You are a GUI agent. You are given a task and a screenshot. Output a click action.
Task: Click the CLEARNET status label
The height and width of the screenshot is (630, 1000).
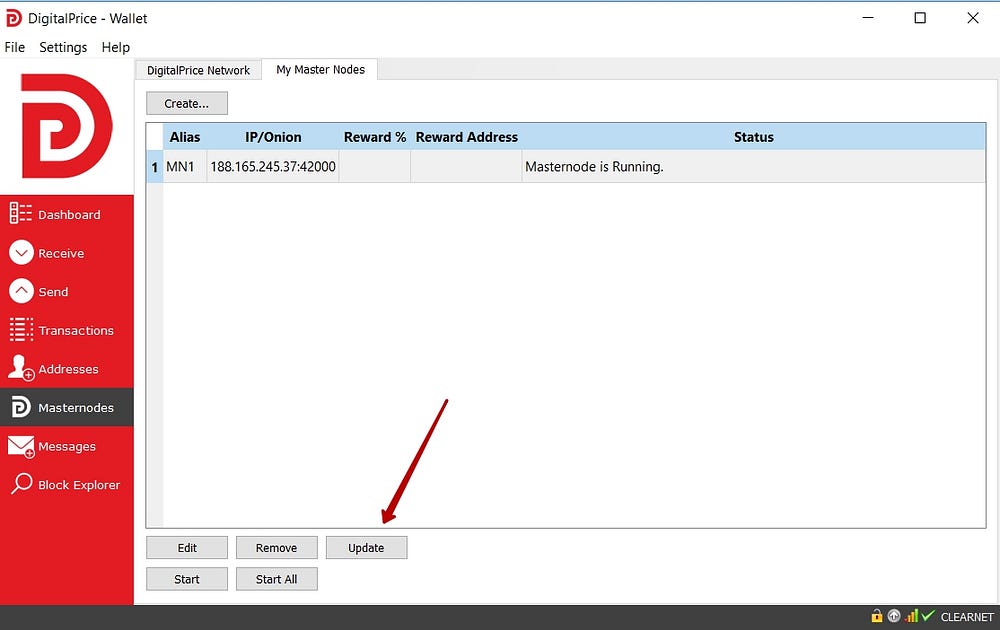point(967,617)
